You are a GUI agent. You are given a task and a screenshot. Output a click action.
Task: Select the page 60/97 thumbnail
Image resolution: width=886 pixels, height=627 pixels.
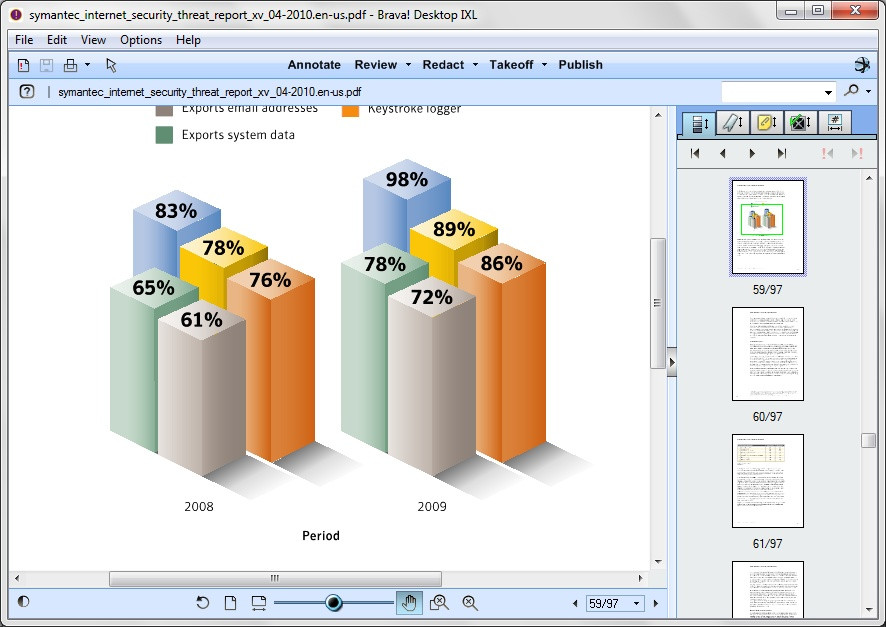coord(768,354)
